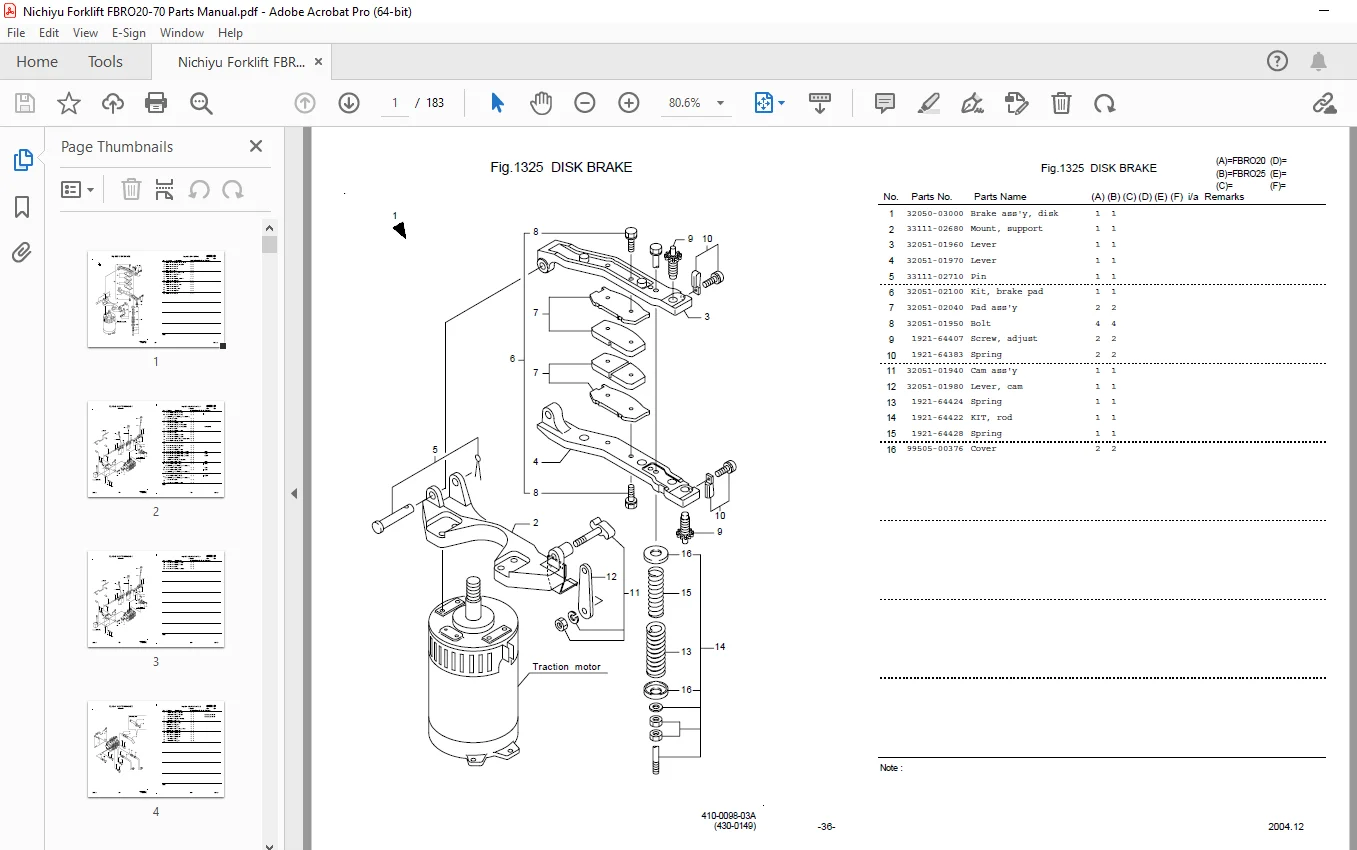
Task: Collapse the navigation pane with the arrow
Action: (295, 493)
